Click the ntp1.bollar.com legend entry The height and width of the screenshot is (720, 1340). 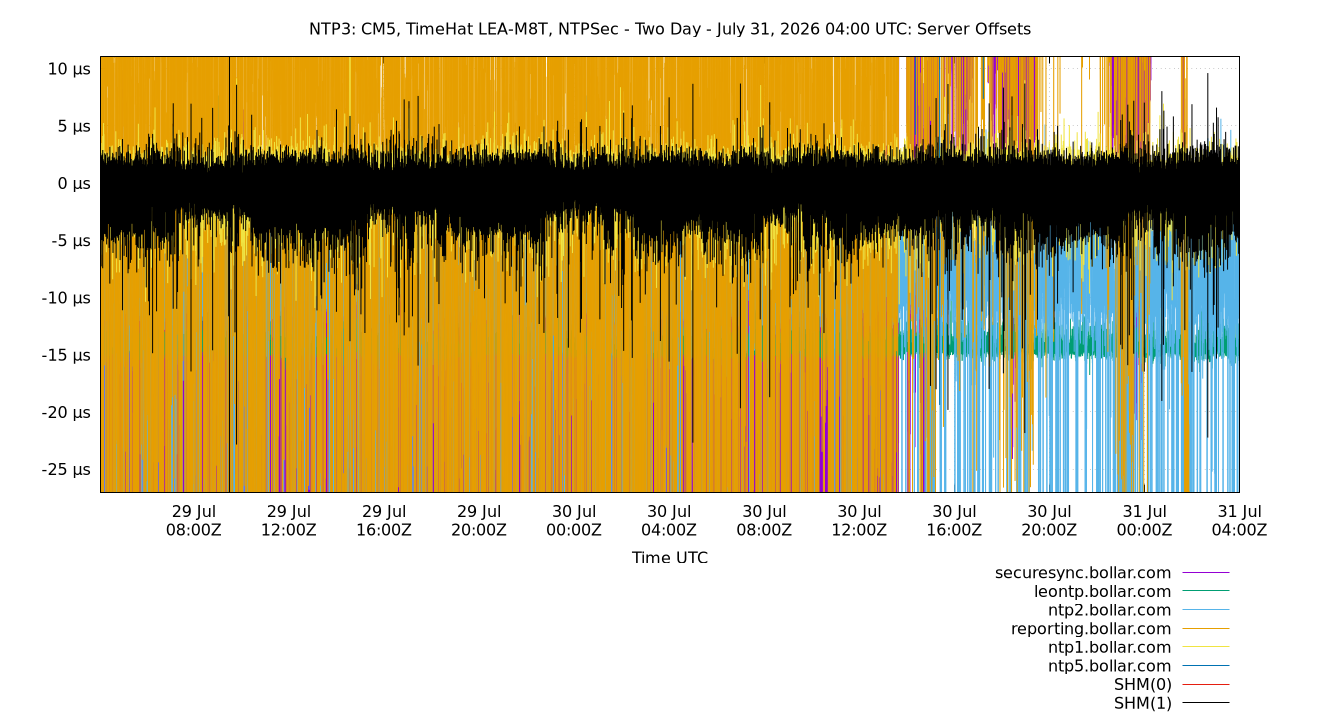1109,647
